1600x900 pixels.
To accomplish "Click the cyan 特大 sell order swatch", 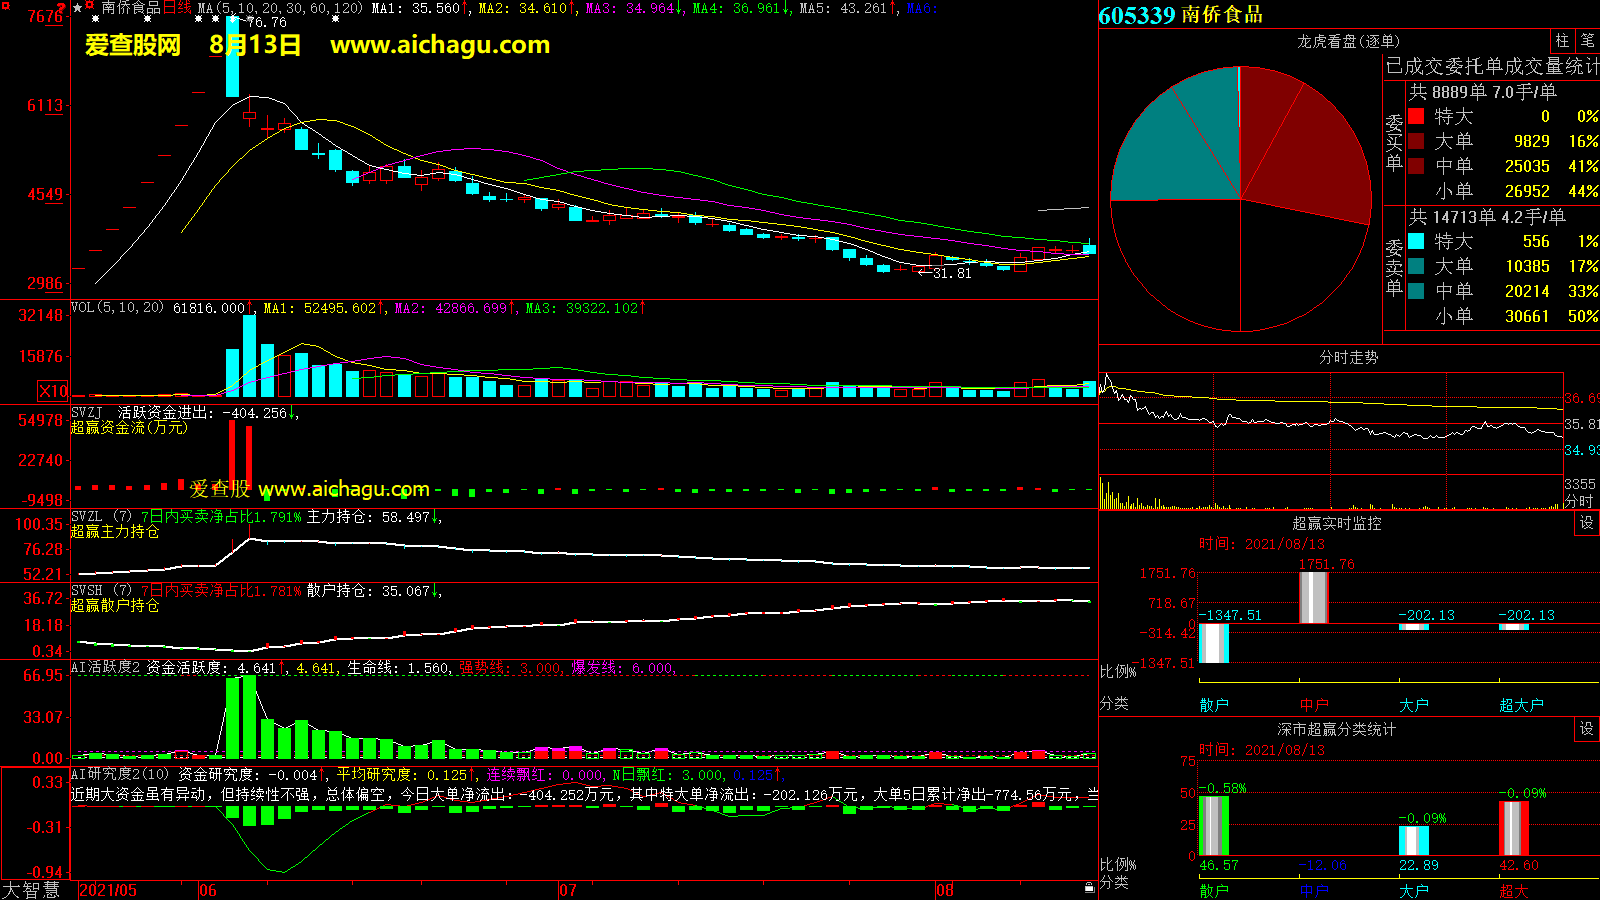I will click(x=1416, y=241).
